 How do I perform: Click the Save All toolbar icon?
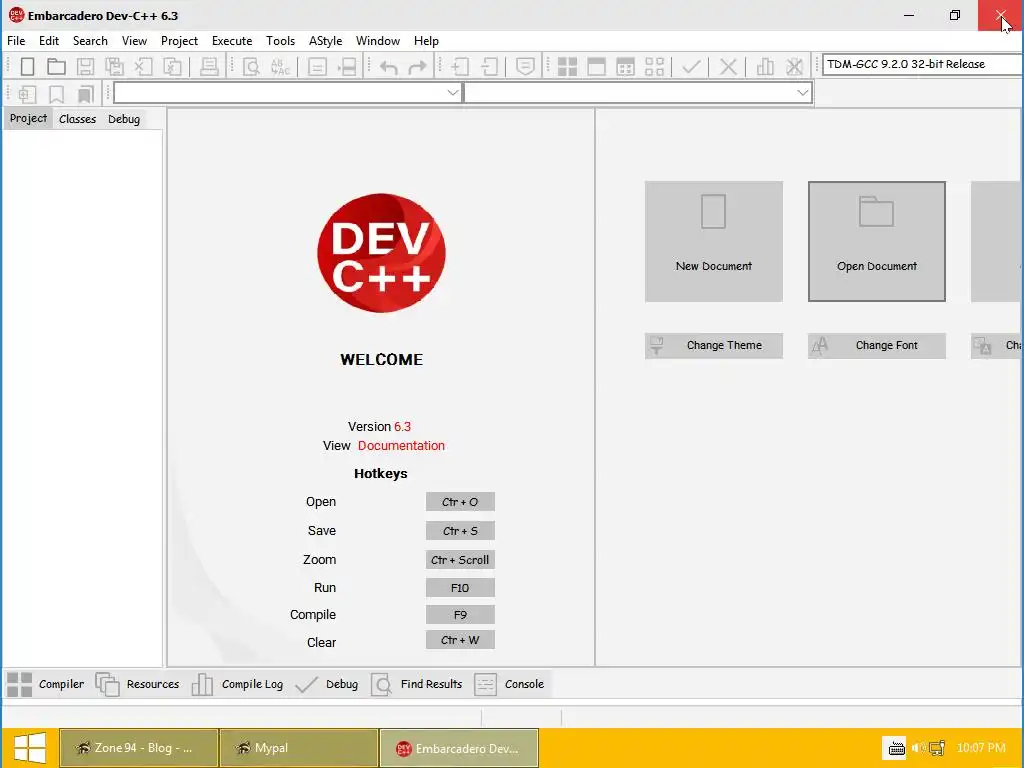tap(114, 67)
